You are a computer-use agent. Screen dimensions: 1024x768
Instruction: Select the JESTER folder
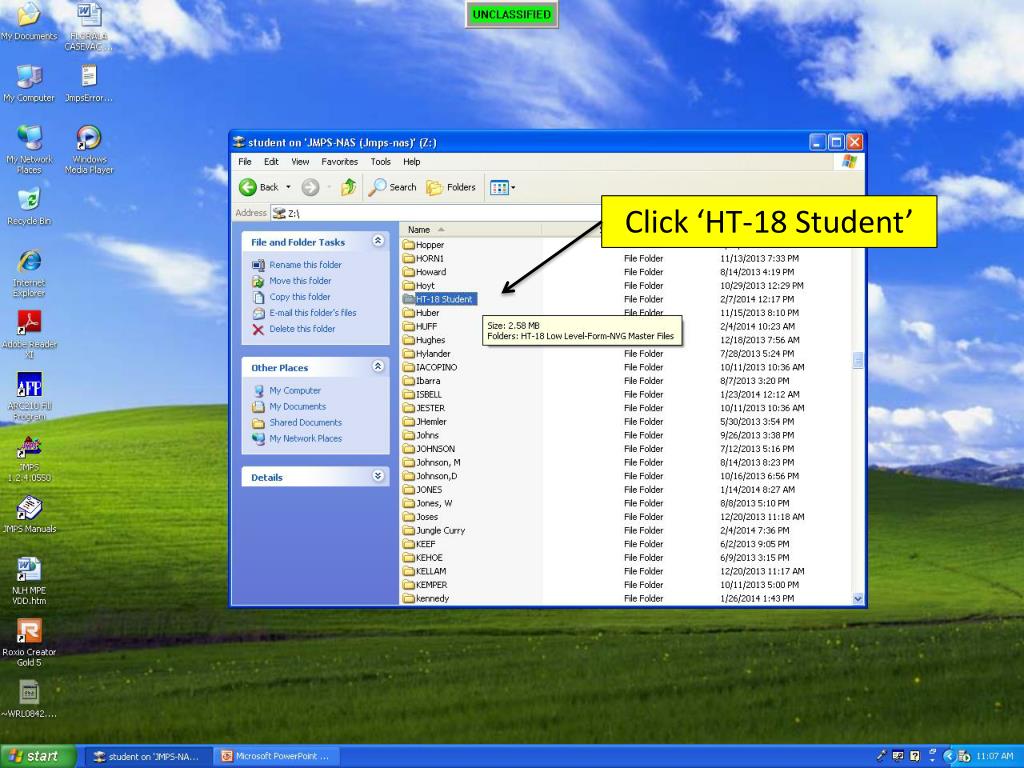(423, 408)
